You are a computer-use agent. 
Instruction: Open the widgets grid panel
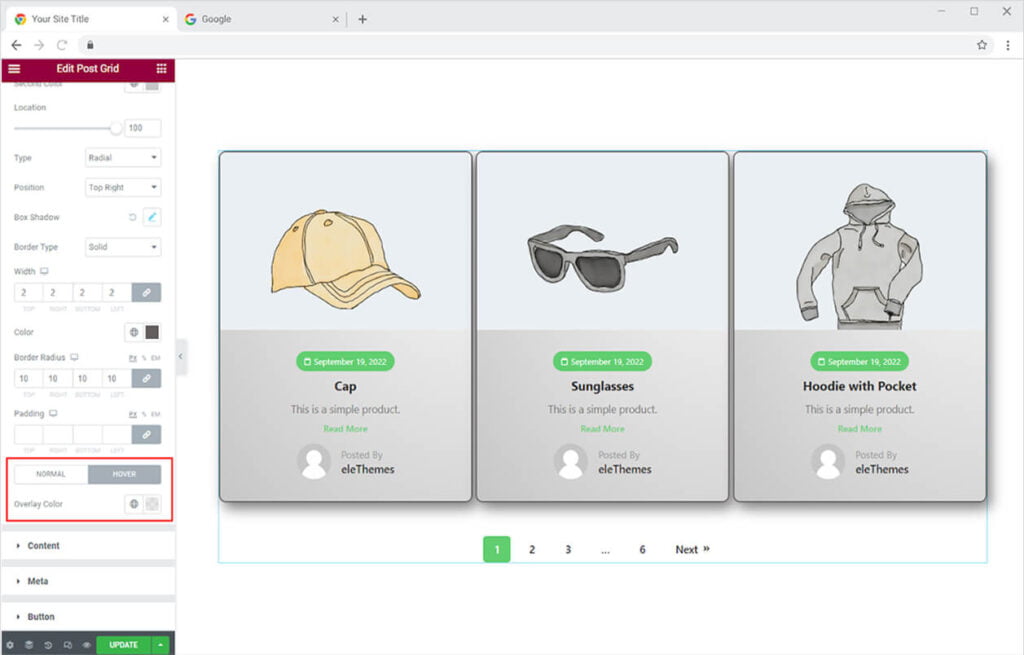pyautogui.click(x=161, y=69)
